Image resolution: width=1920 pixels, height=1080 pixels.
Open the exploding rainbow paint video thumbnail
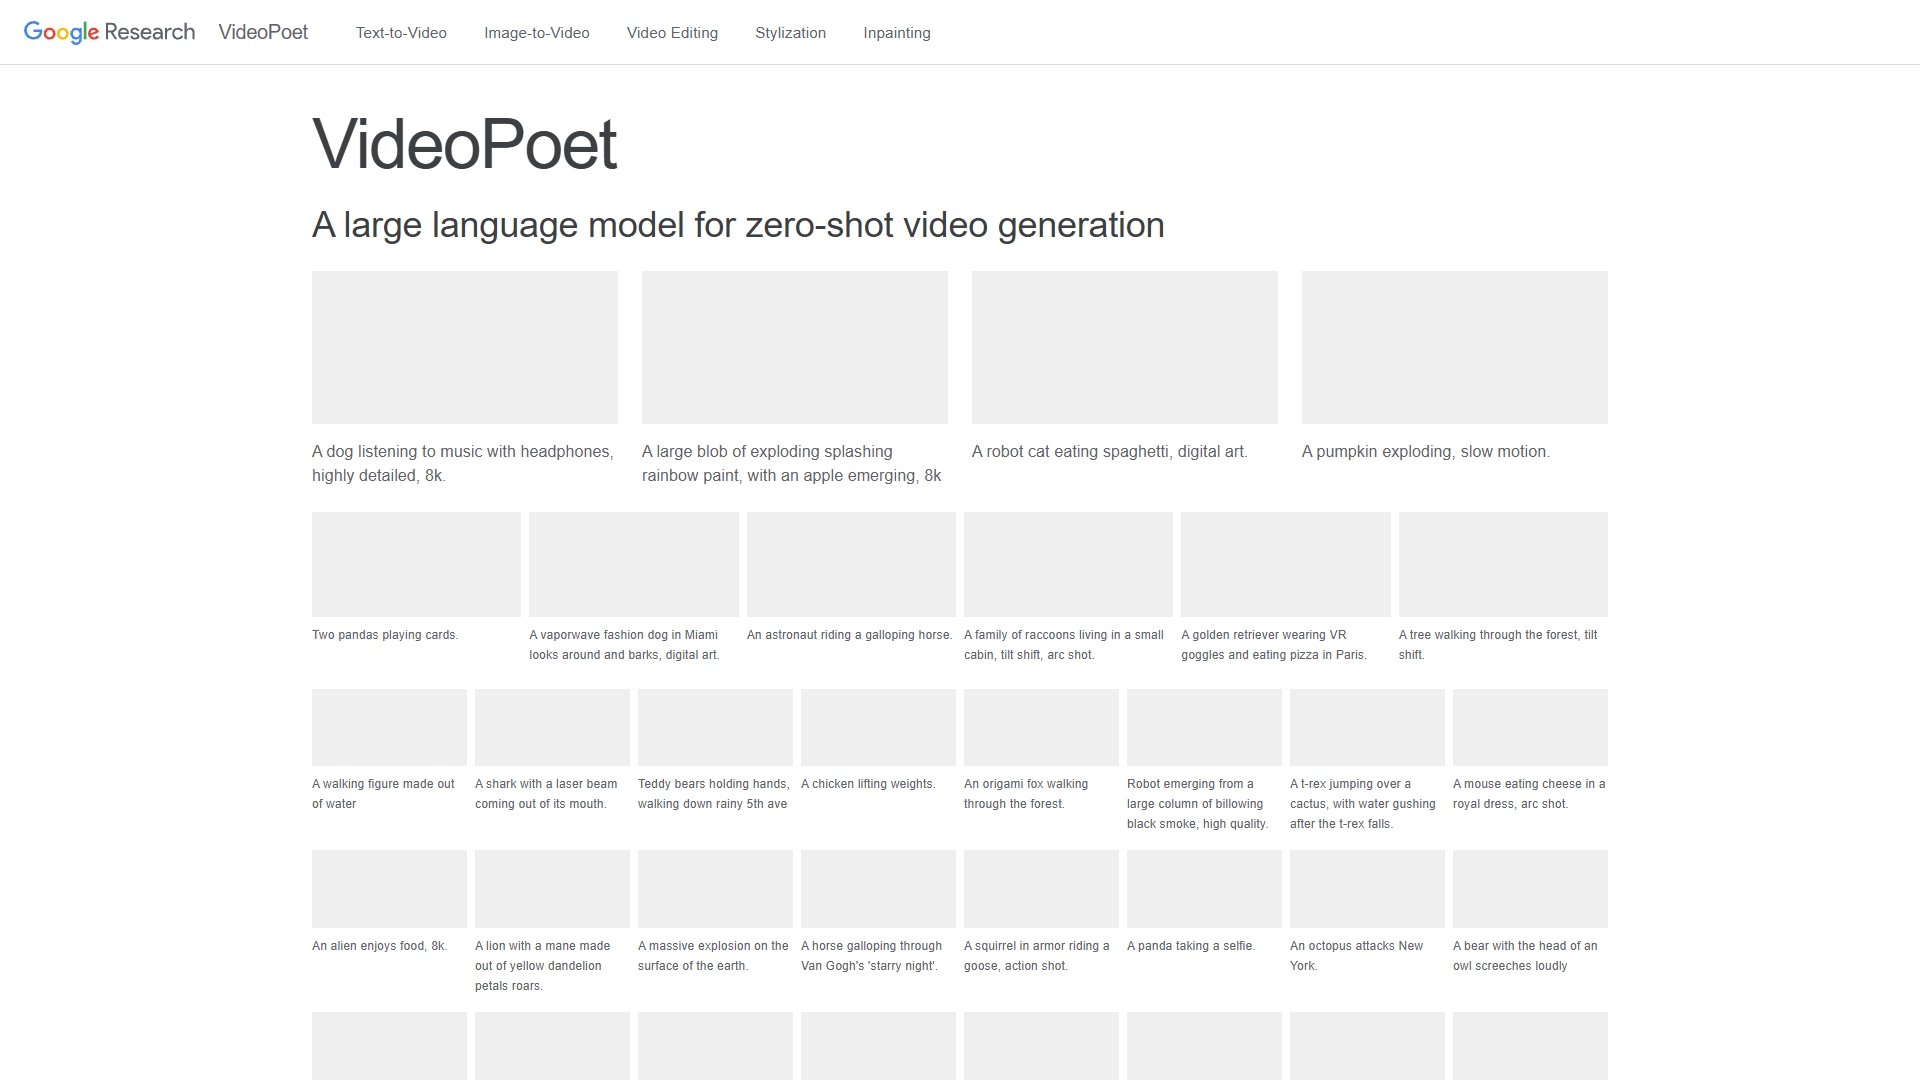pos(795,347)
